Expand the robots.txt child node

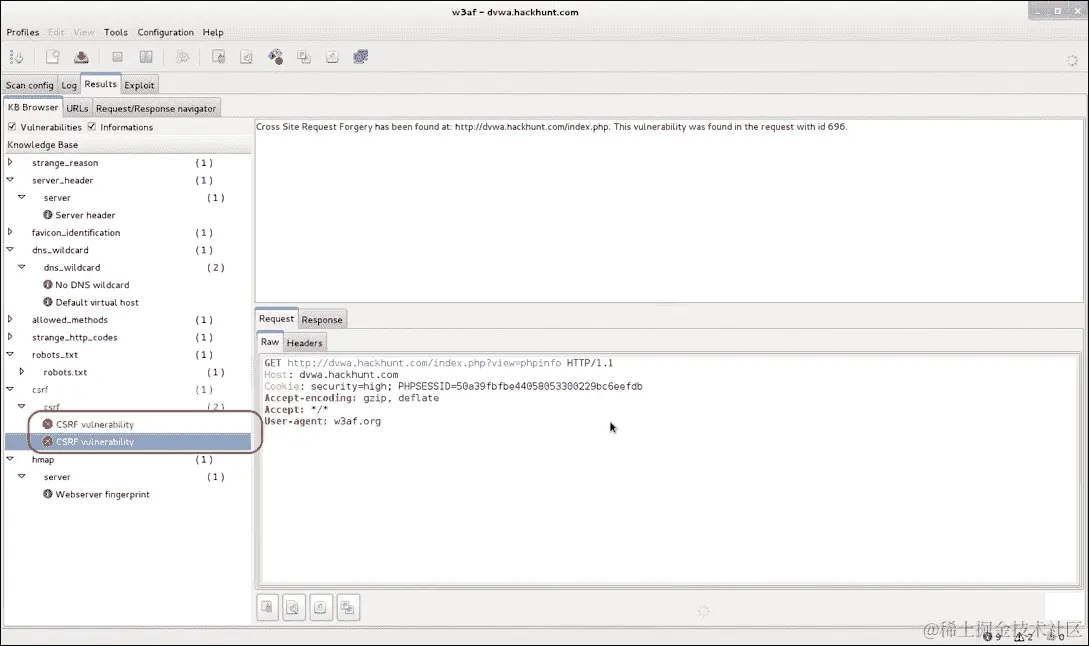(x=22, y=372)
